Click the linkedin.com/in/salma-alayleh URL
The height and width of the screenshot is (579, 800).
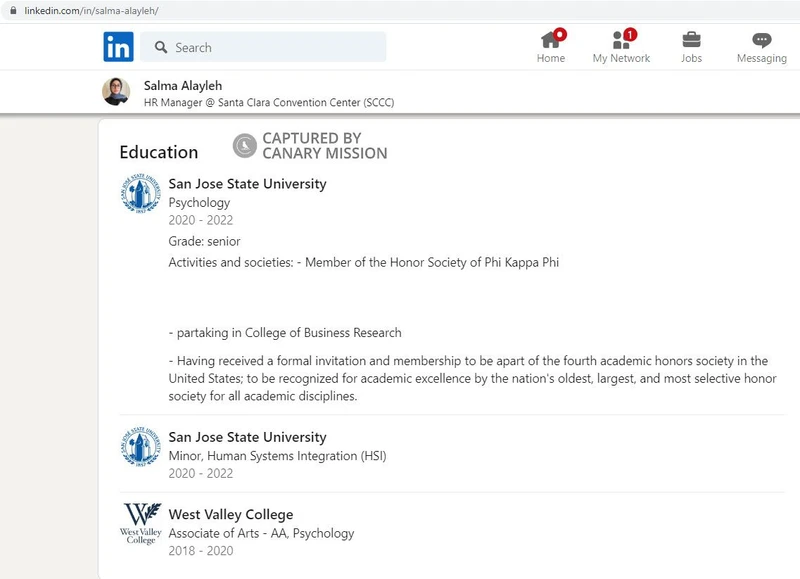coord(91,11)
